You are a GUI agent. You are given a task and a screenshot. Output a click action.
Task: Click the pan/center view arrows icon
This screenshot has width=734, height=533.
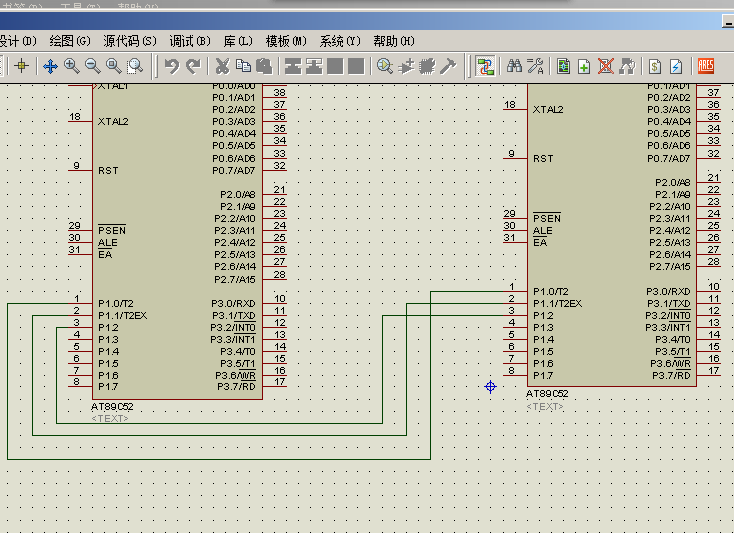tap(50, 66)
